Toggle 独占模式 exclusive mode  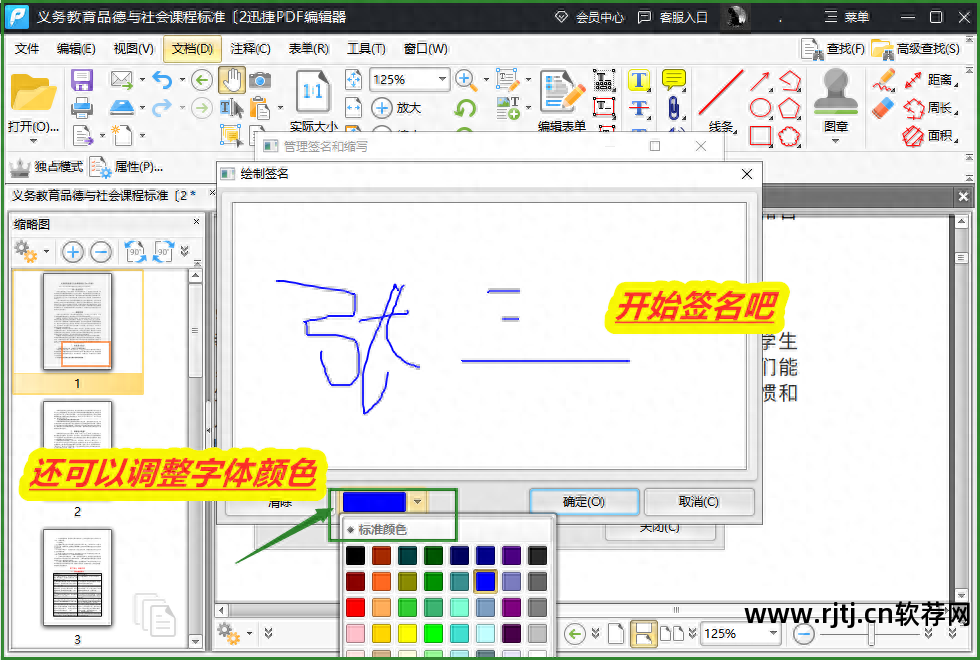(46, 167)
